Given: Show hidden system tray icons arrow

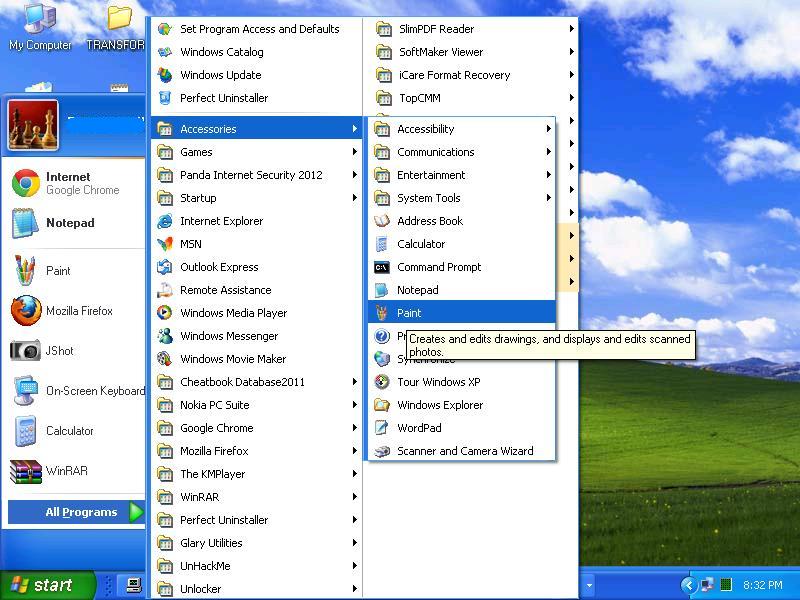Looking at the screenshot, I should (688, 585).
